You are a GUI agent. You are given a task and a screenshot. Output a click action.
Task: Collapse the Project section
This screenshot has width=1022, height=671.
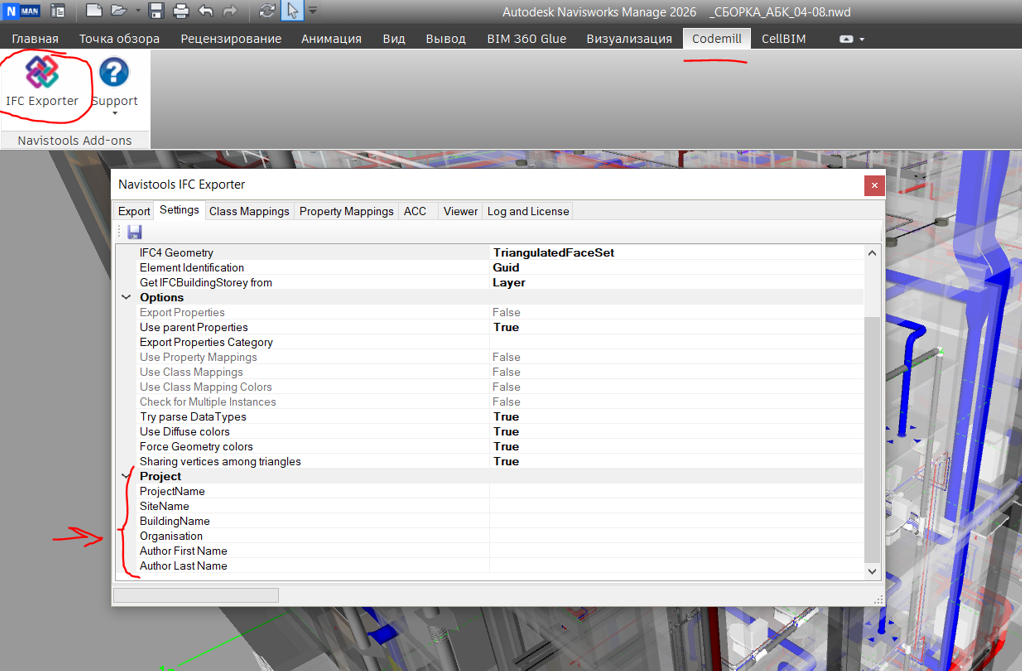tap(126, 476)
